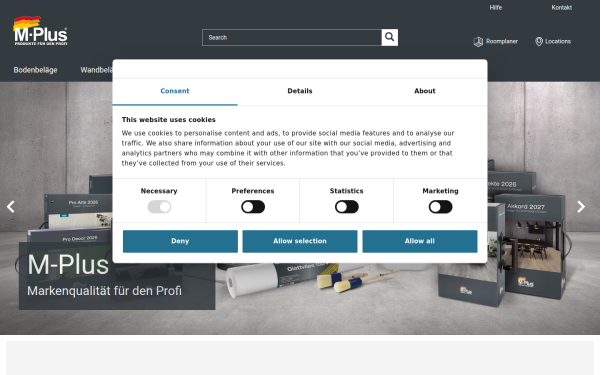This screenshot has height=375, width=600.
Task: Enable the Marketing cookies toggle
Action: [440, 207]
